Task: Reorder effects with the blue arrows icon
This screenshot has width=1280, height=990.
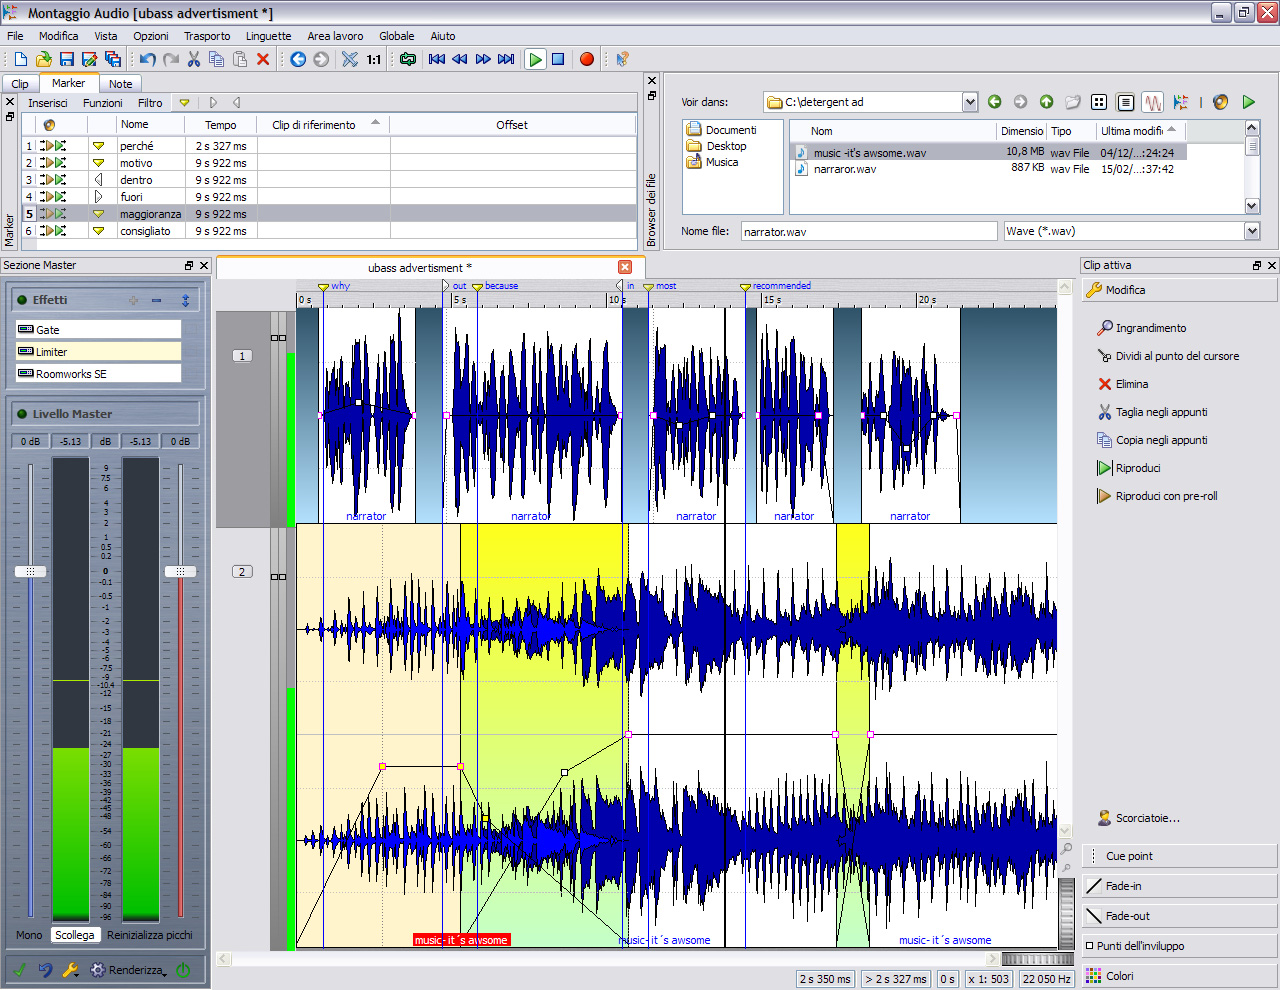Action: pyautogui.click(x=185, y=301)
